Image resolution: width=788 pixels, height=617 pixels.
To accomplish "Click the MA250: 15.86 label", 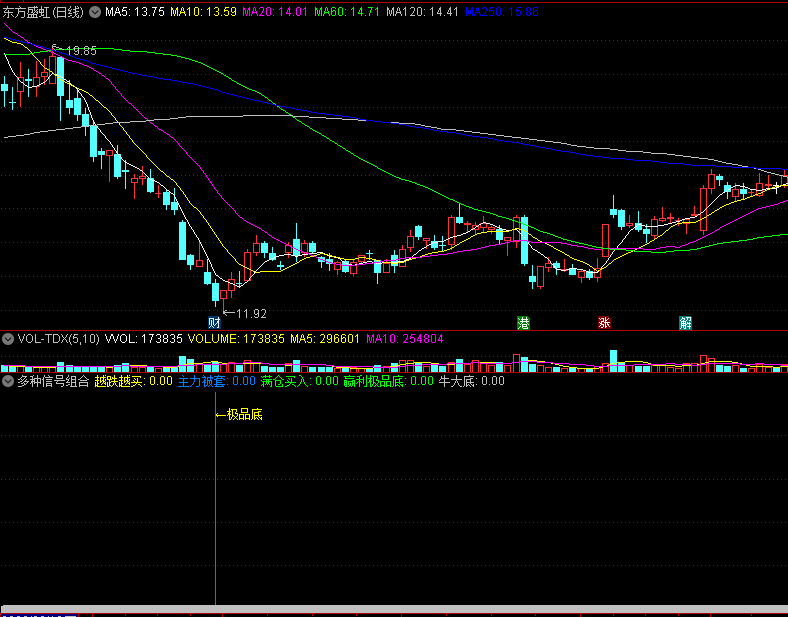I will [x=502, y=12].
